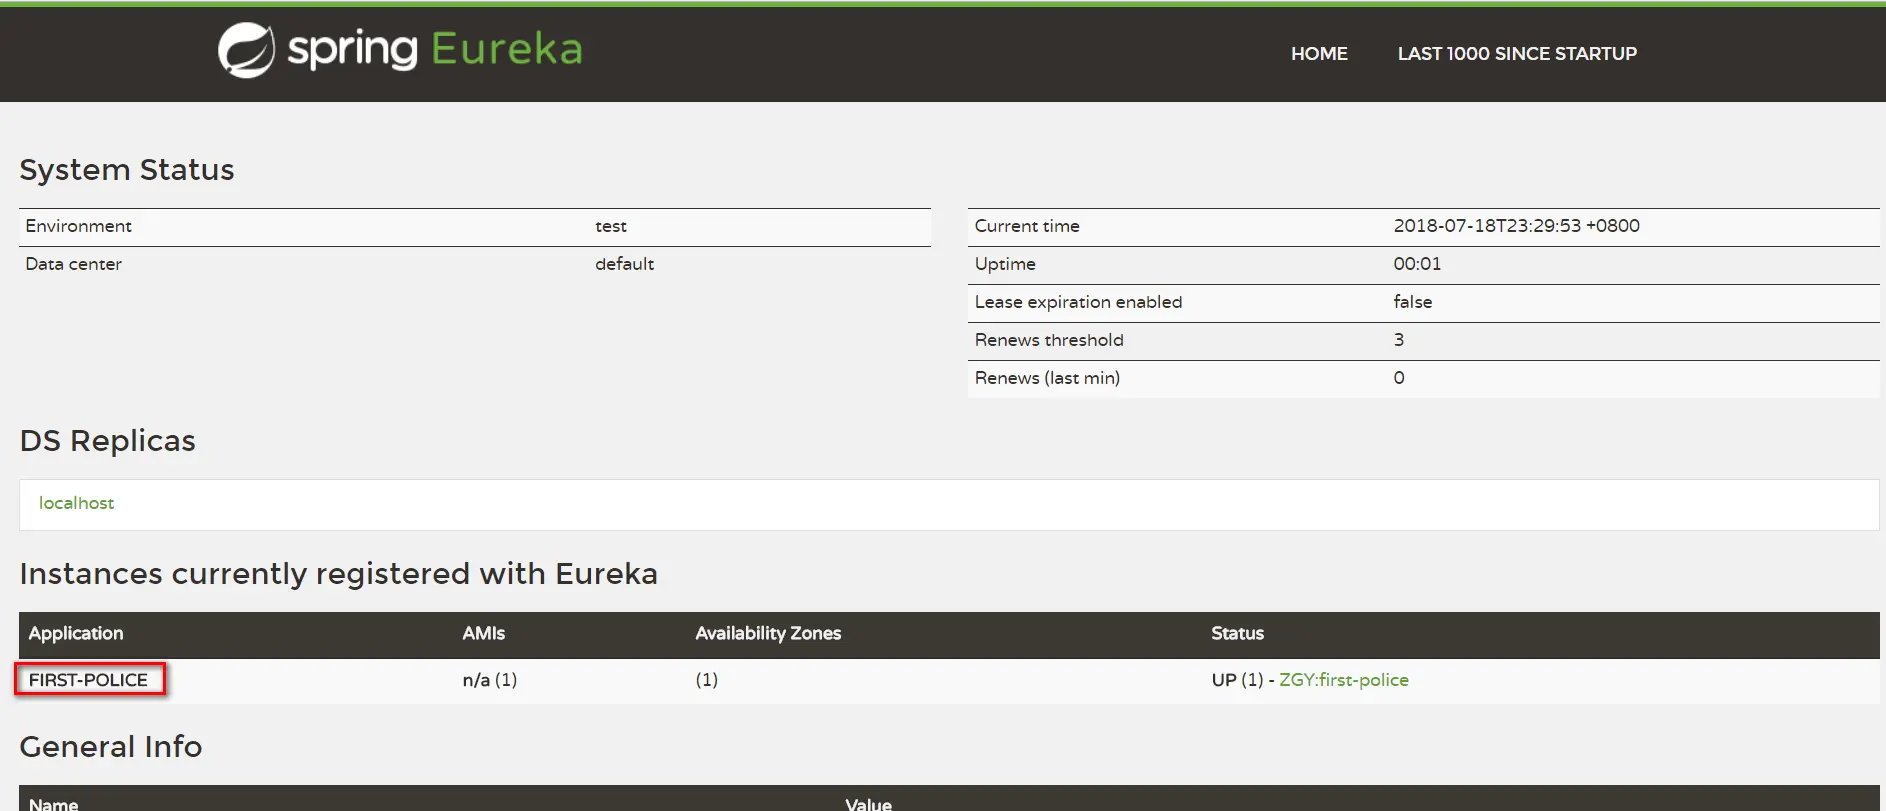The height and width of the screenshot is (811, 1886).
Task: Click the Status column header
Action: click(x=1237, y=633)
